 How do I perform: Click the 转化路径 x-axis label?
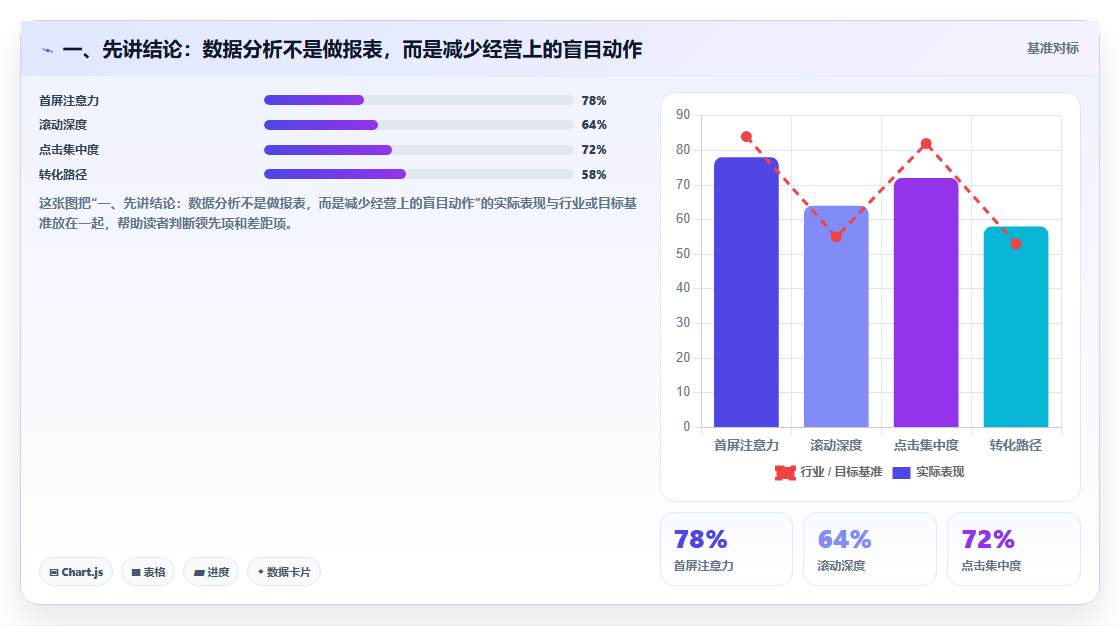point(1016,445)
